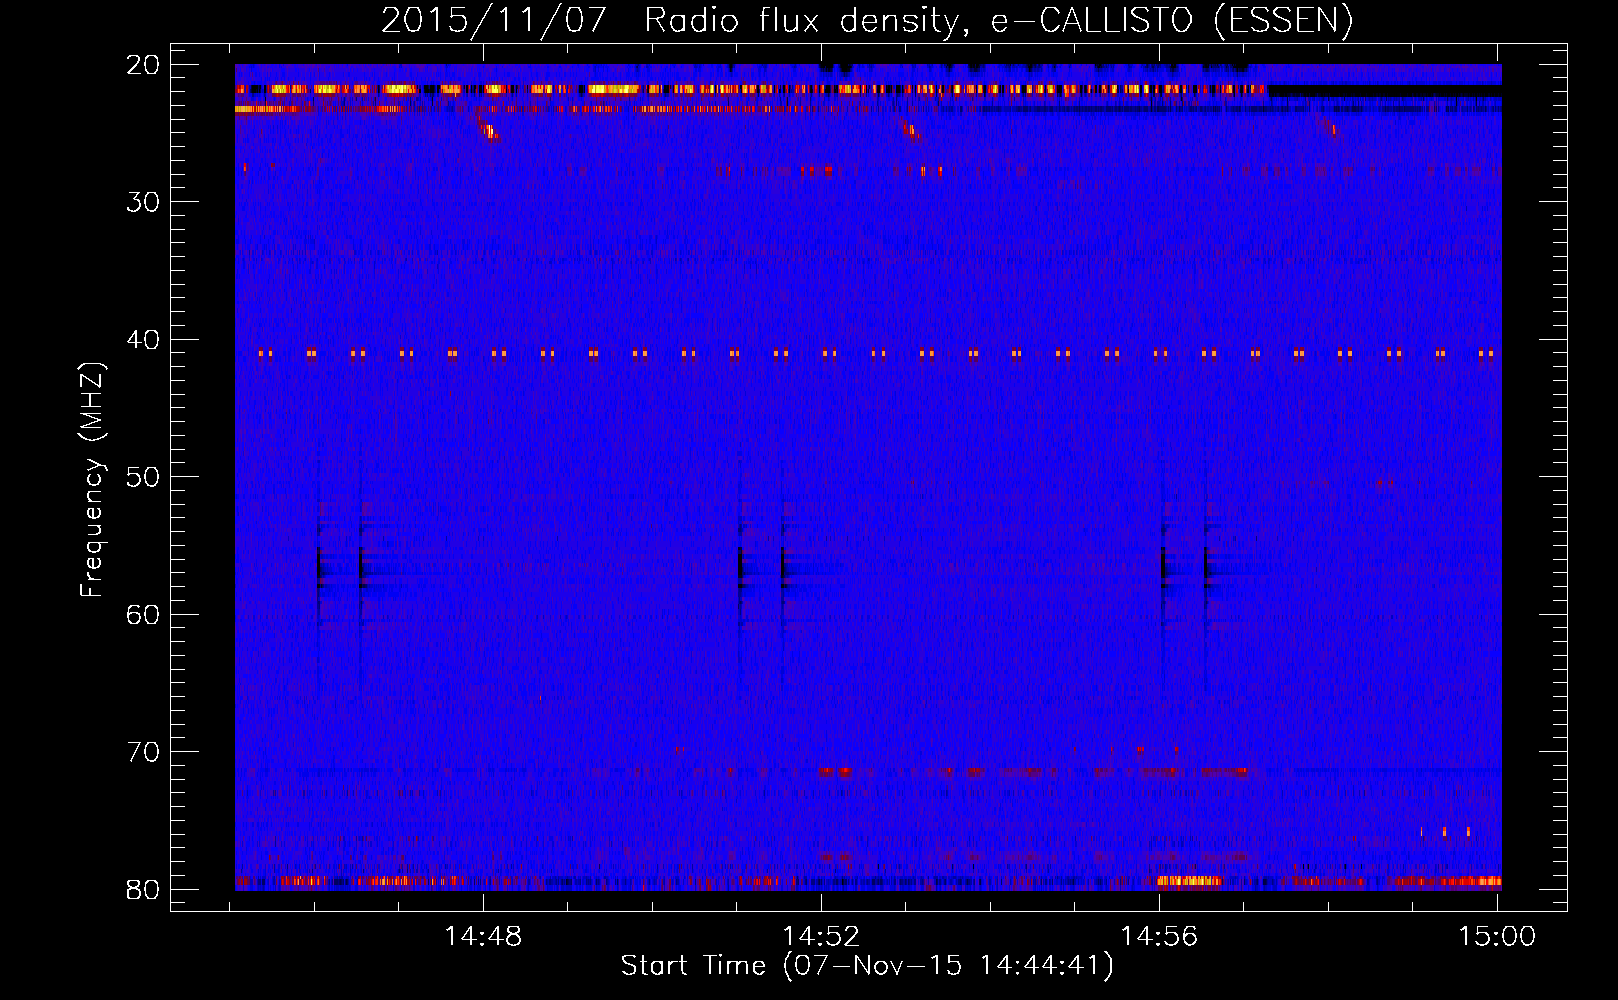Select the "Start Time (07-Nov-15 14:44:41)" axis label
1618x1000 pixels.
click(x=867, y=966)
